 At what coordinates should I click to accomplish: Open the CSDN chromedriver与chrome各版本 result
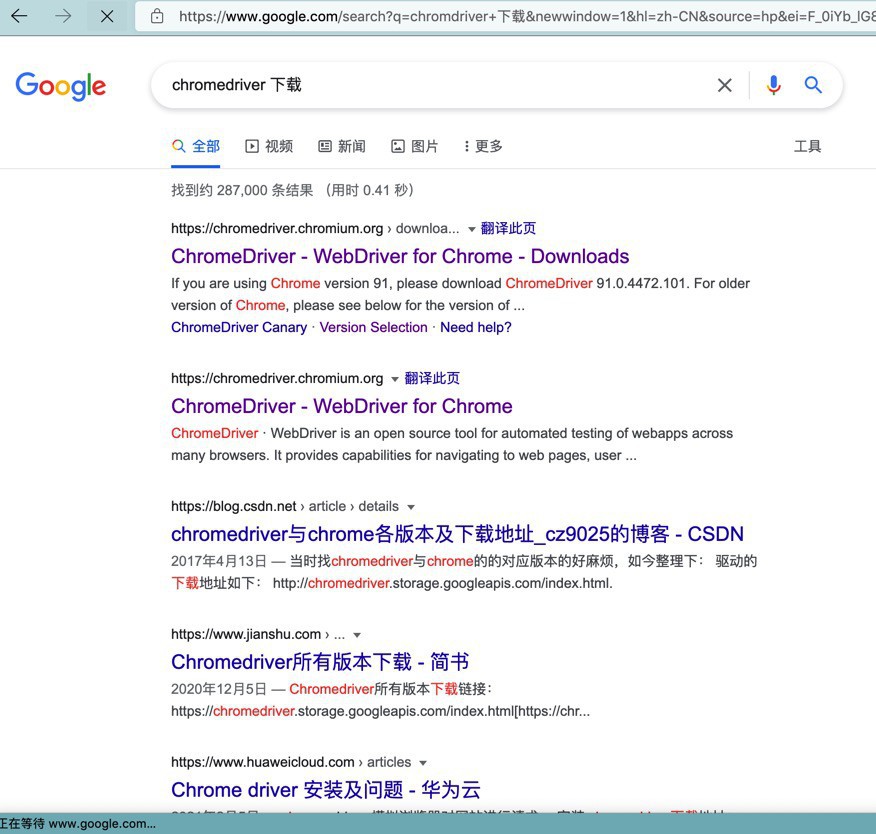point(458,534)
